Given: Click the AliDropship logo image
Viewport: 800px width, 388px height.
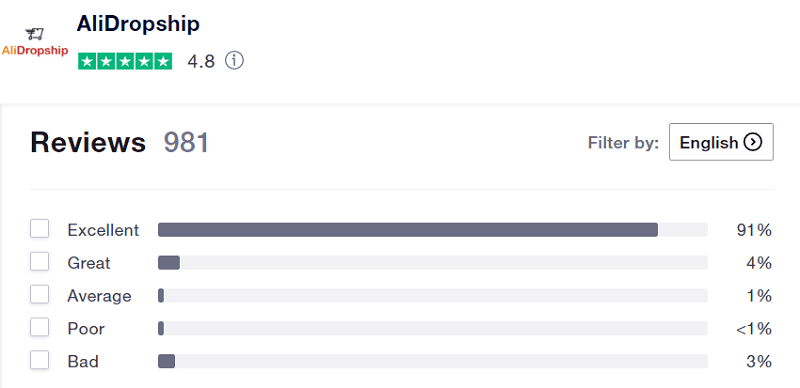Looking at the screenshot, I should pyautogui.click(x=35, y=42).
